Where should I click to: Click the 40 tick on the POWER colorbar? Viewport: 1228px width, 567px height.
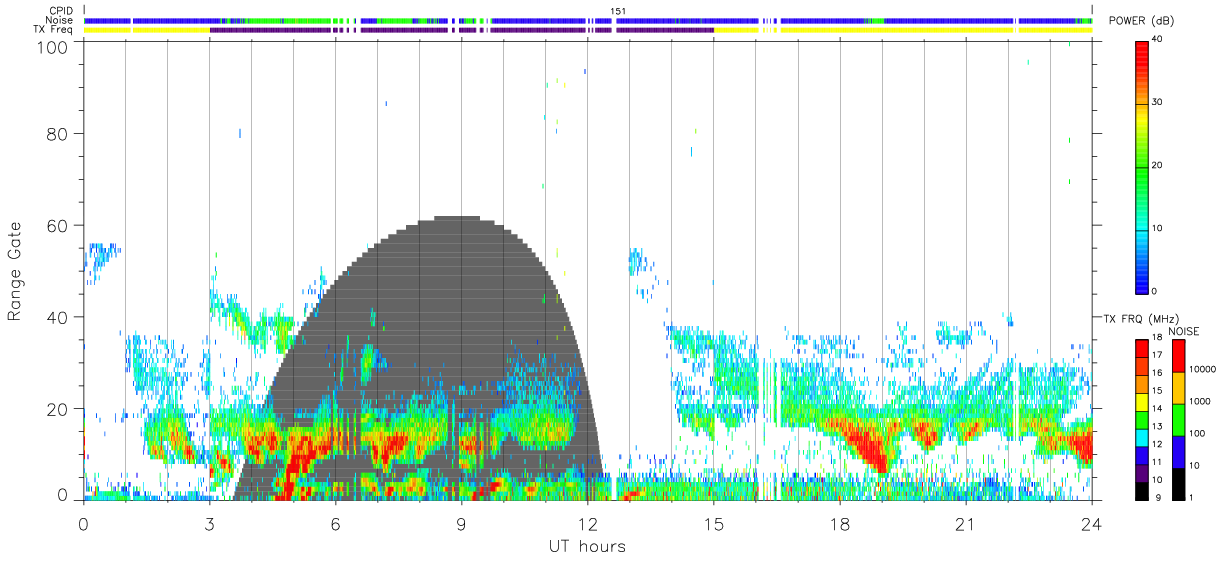pos(1158,40)
